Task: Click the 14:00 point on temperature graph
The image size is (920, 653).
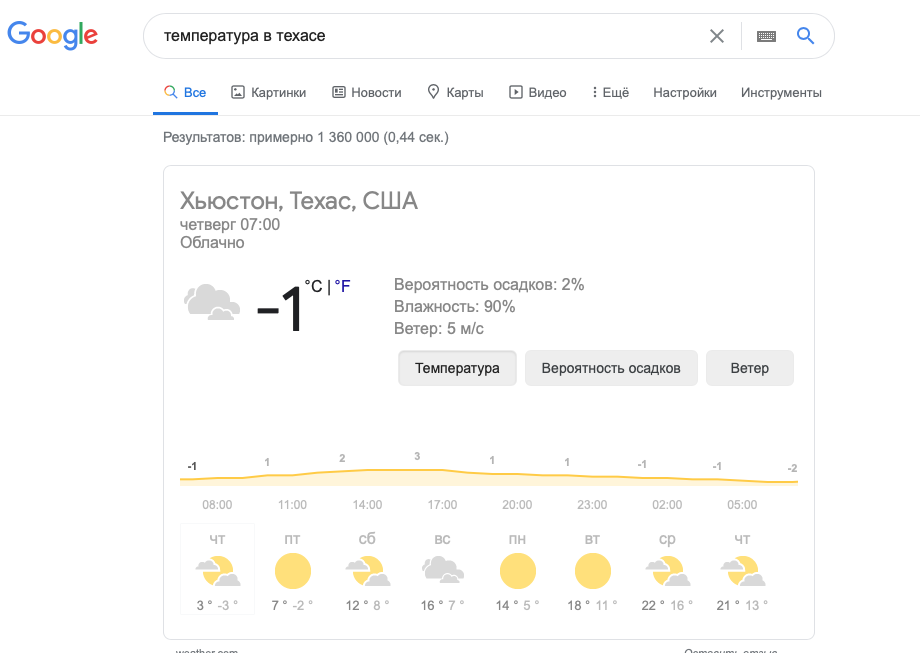Action: pos(367,470)
